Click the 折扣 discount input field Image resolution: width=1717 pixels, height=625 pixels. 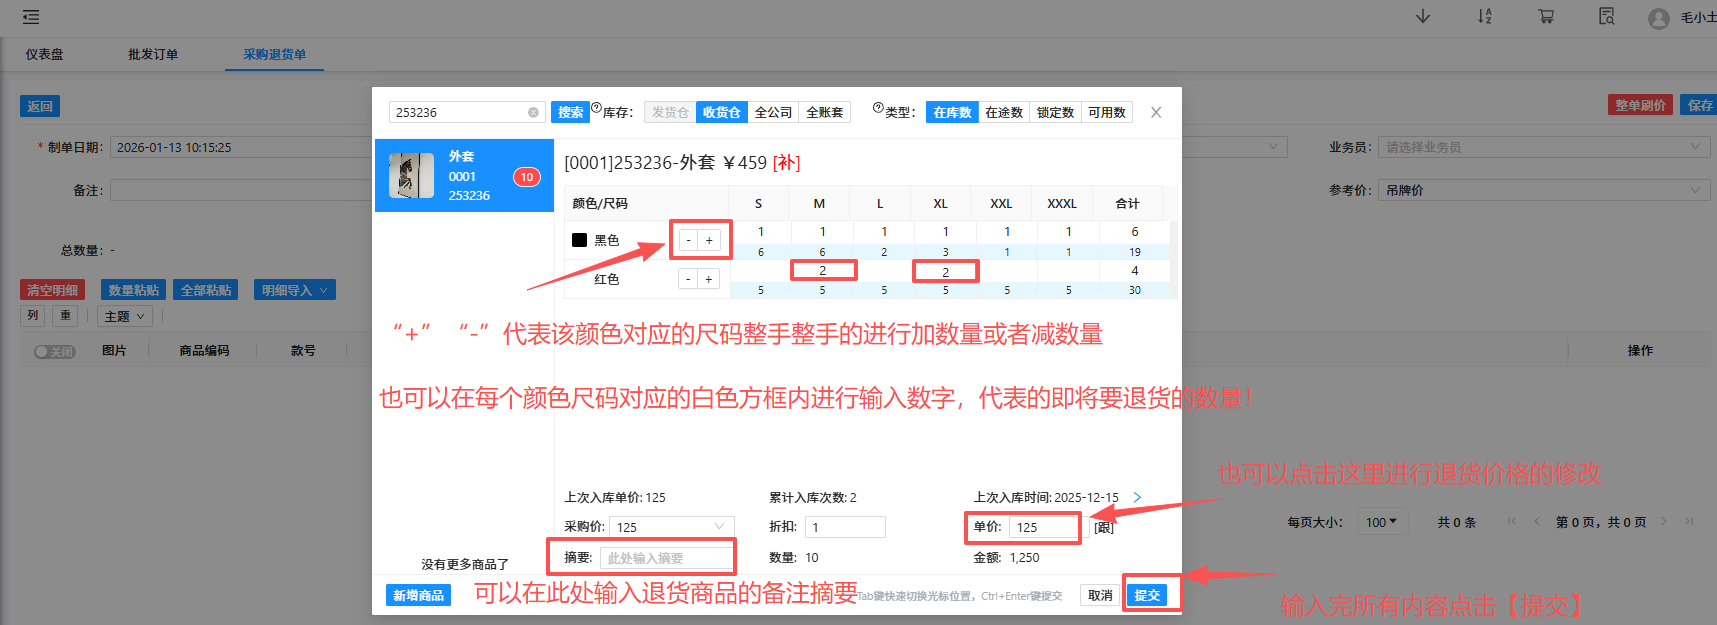point(845,527)
